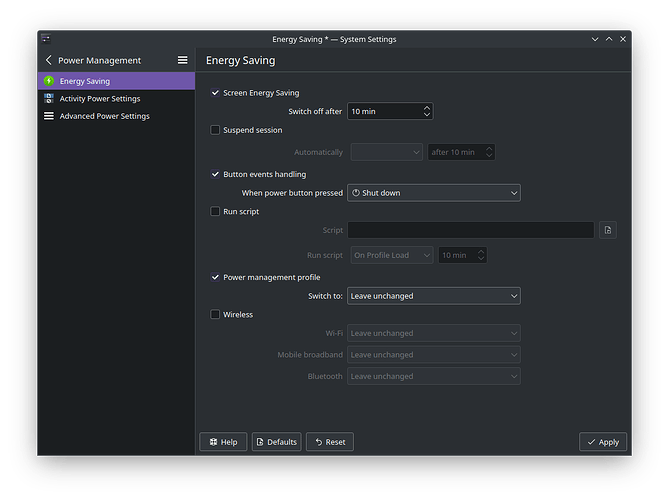Open the hamburger menu in sidebar header
The height and width of the screenshot is (500, 669).
pyautogui.click(x=182, y=60)
